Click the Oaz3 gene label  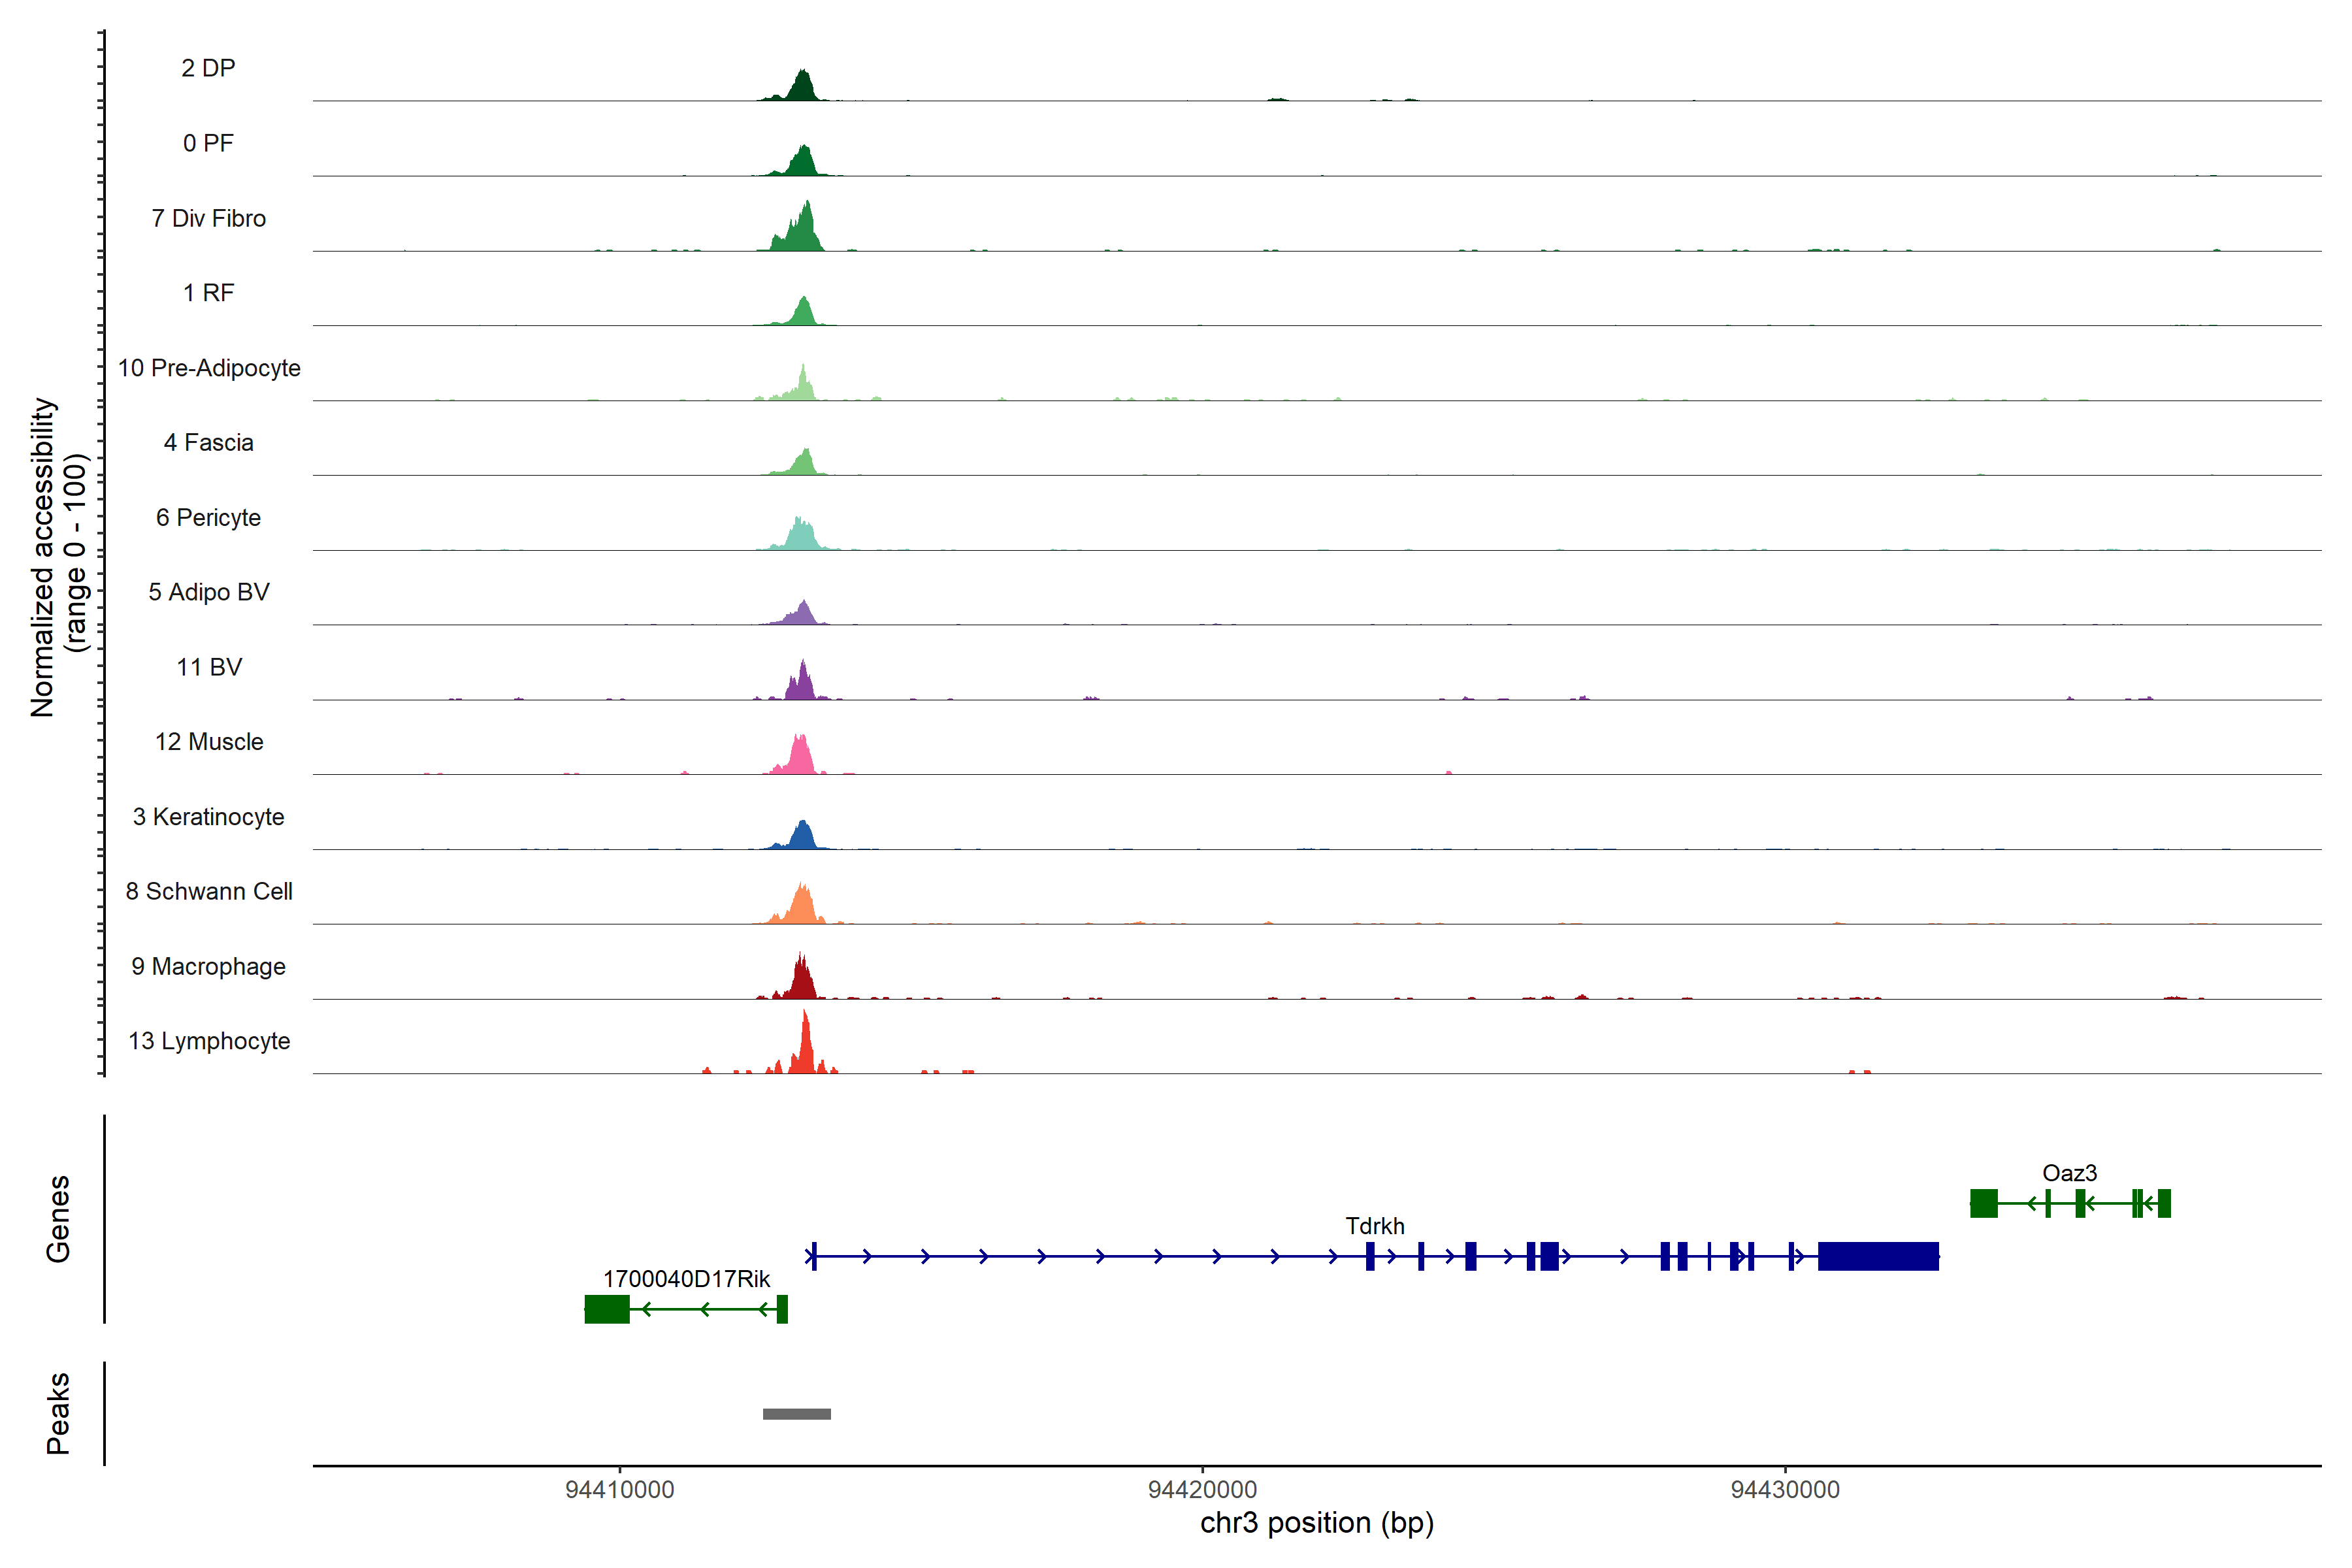pyautogui.click(x=2069, y=1173)
